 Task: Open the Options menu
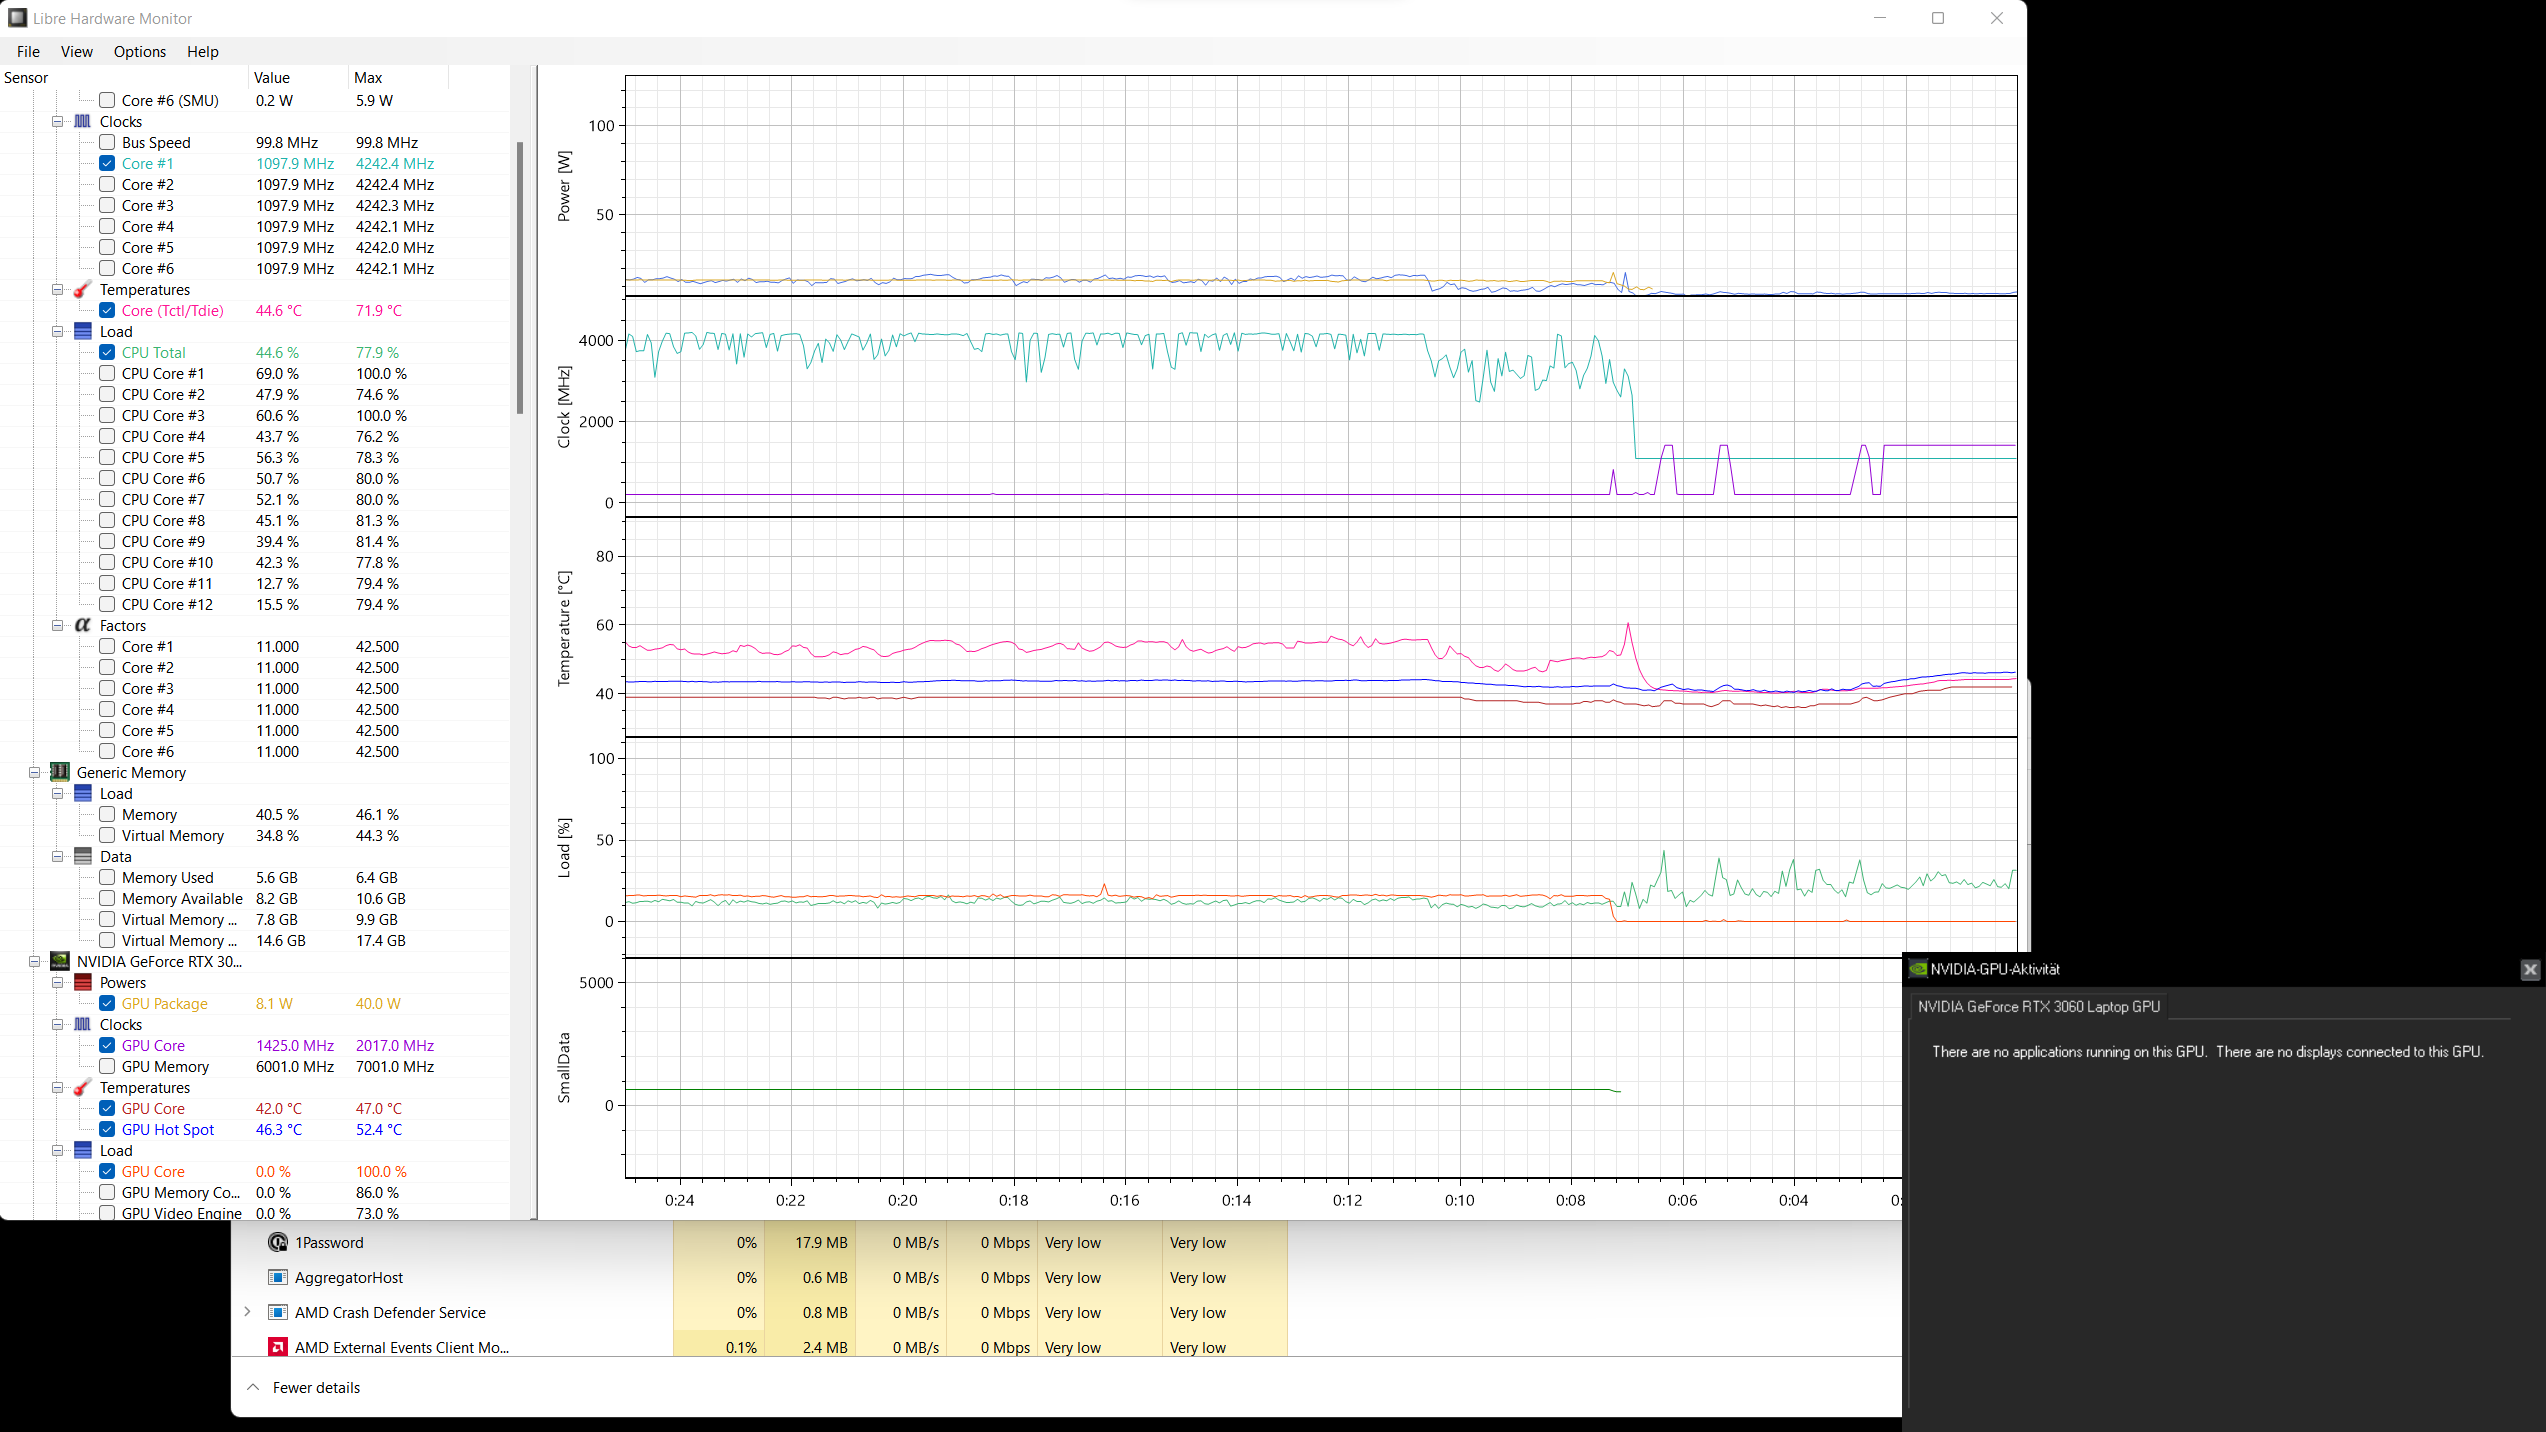[139, 51]
